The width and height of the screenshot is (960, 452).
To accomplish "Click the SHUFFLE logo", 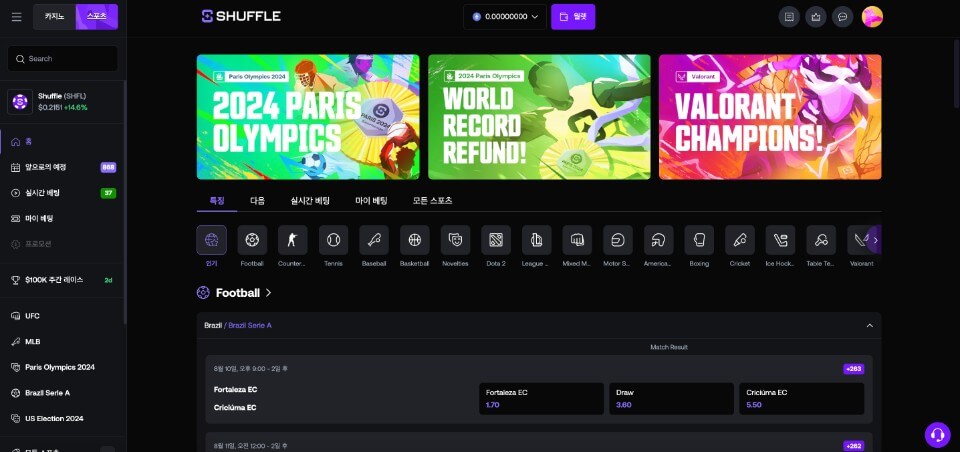I will (241, 17).
